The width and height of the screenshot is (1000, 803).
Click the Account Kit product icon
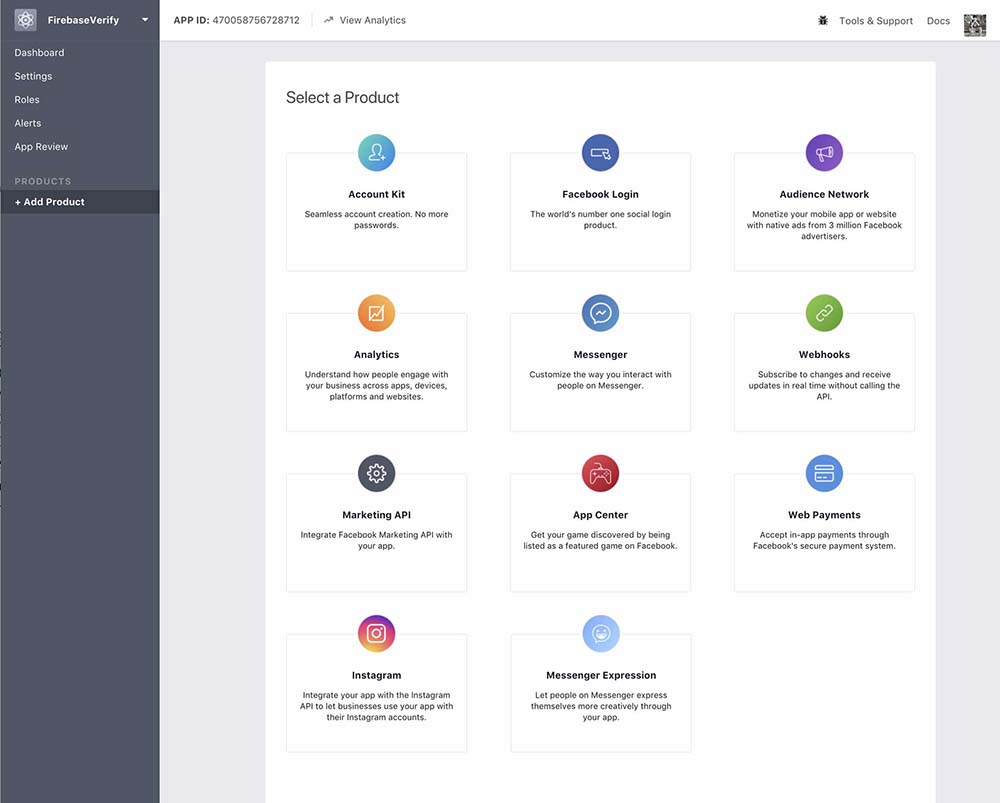click(x=376, y=152)
